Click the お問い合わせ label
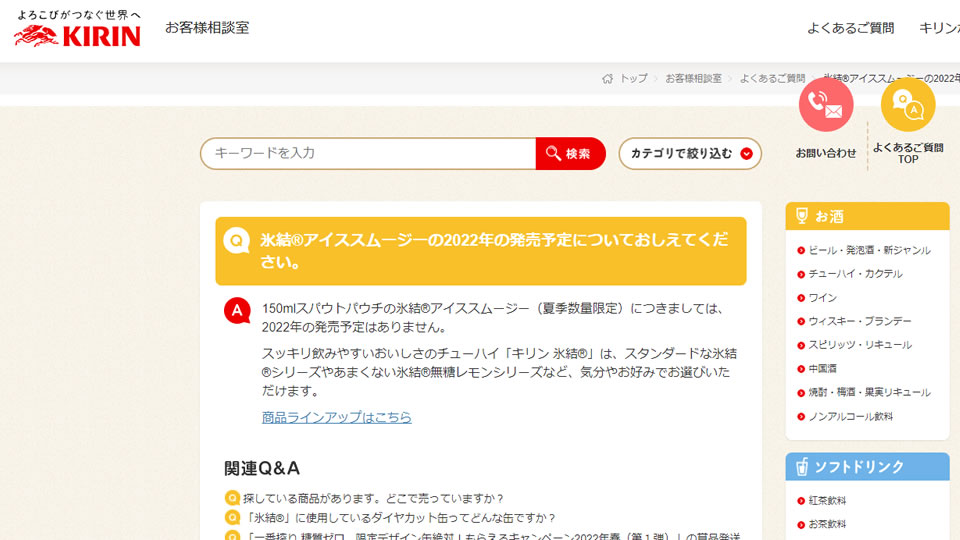This screenshot has height=540, width=960. [826, 153]
